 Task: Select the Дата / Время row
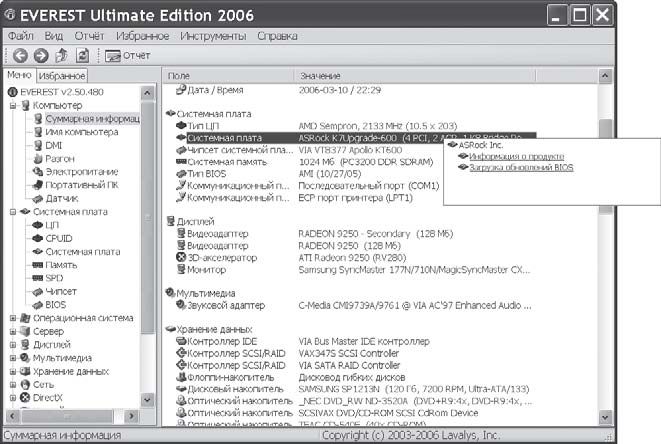[x=280, y=90]
